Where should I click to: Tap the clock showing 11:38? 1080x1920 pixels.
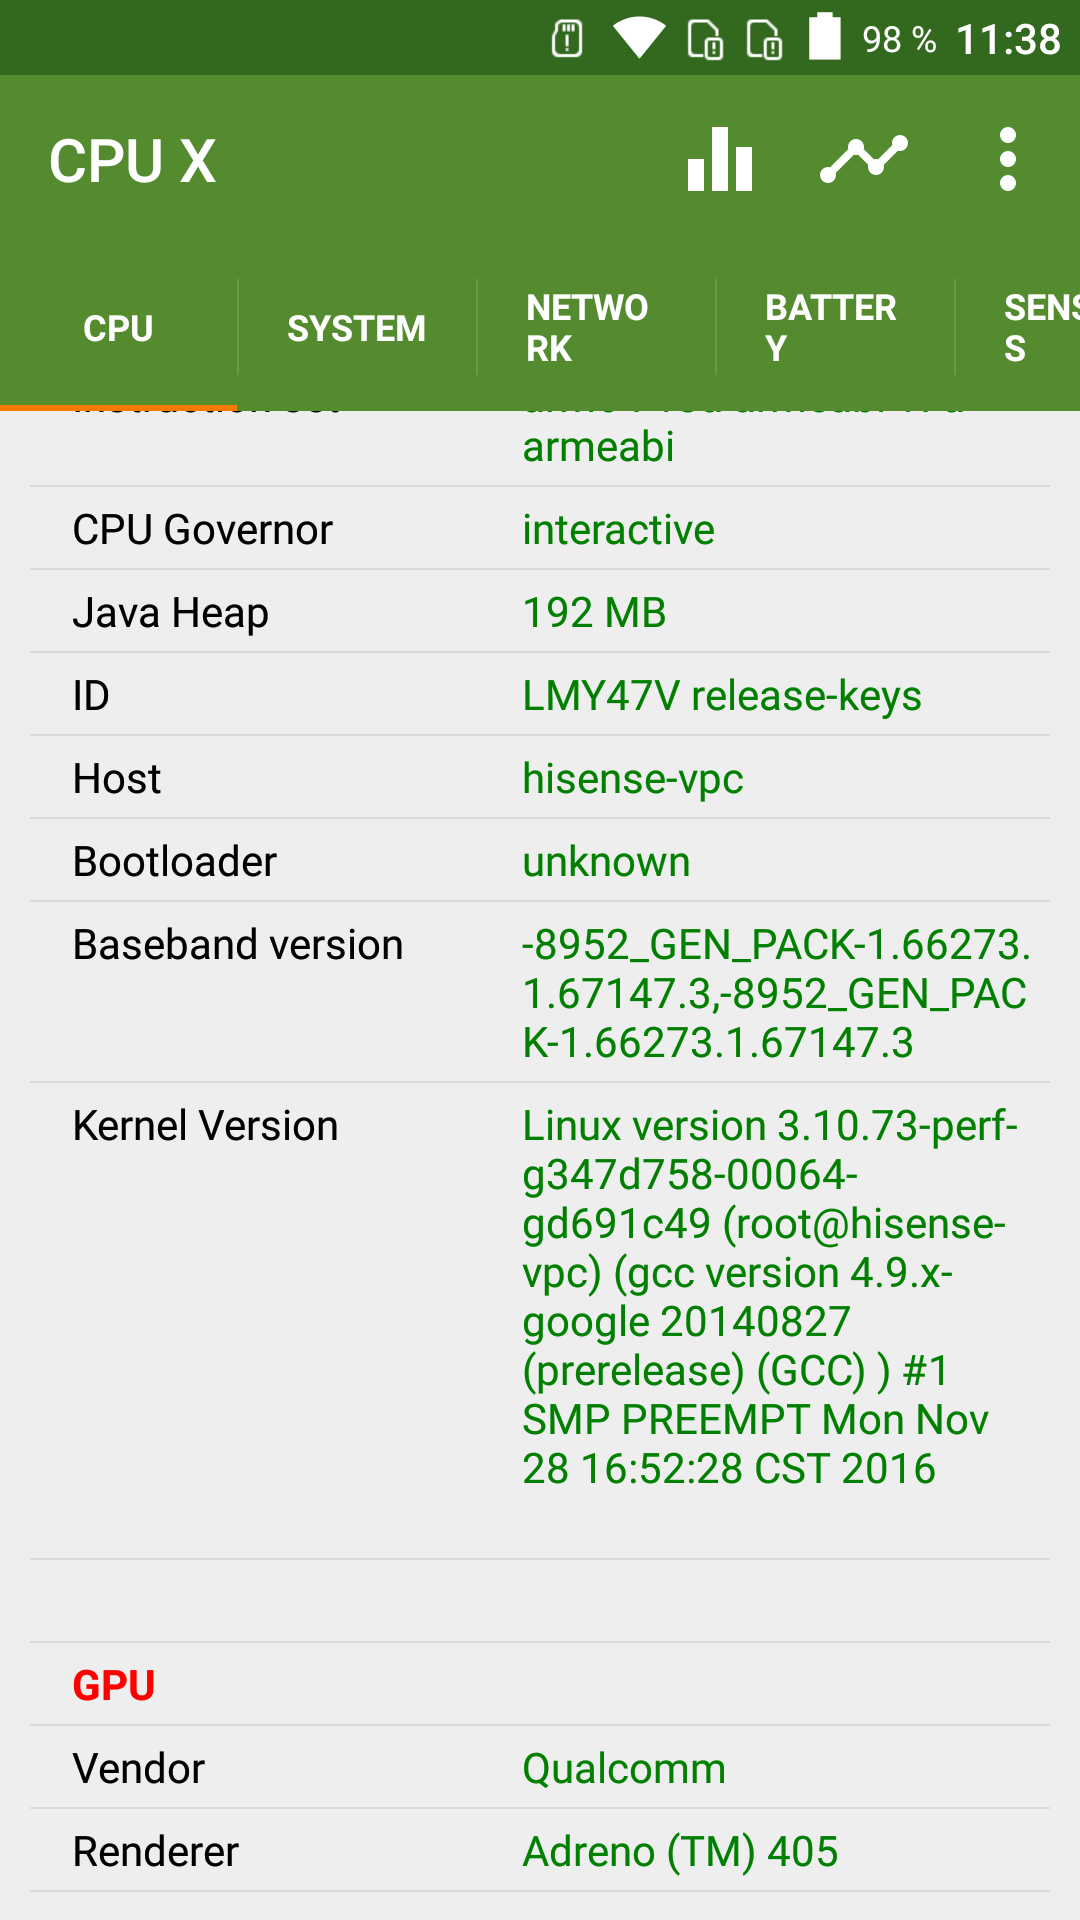point(1008,40)
